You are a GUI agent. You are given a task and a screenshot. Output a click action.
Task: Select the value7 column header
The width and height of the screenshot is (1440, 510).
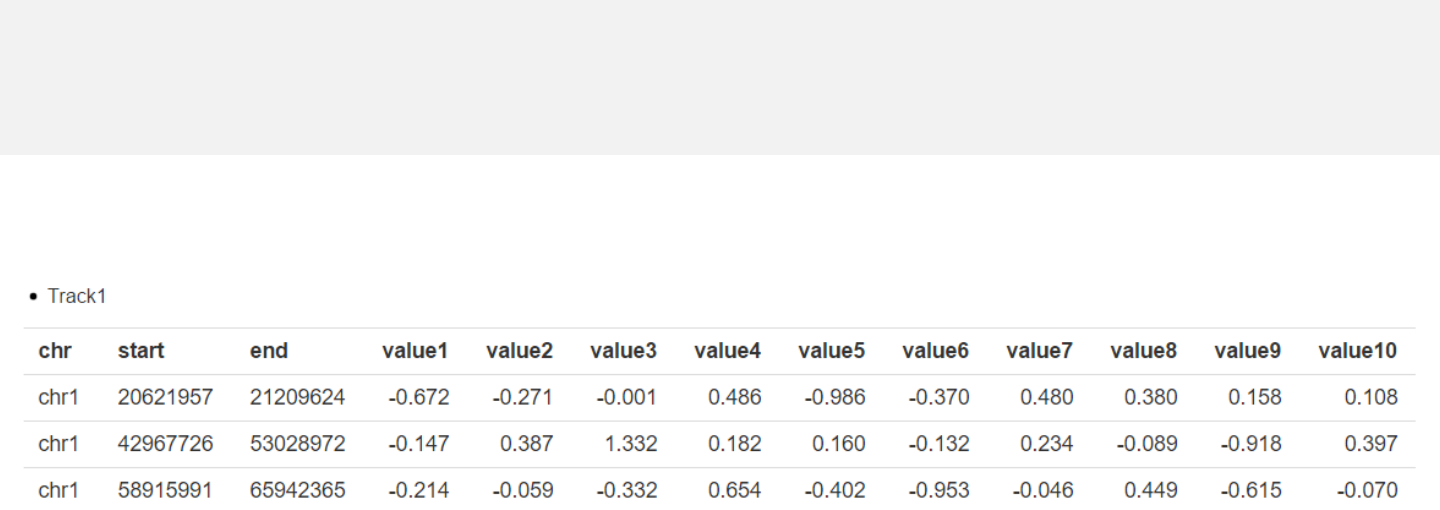pos(1039,351)
